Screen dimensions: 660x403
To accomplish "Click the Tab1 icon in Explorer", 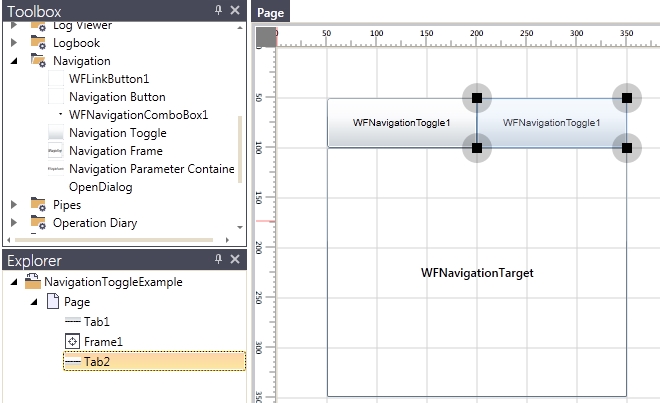I will pos(72,321).
